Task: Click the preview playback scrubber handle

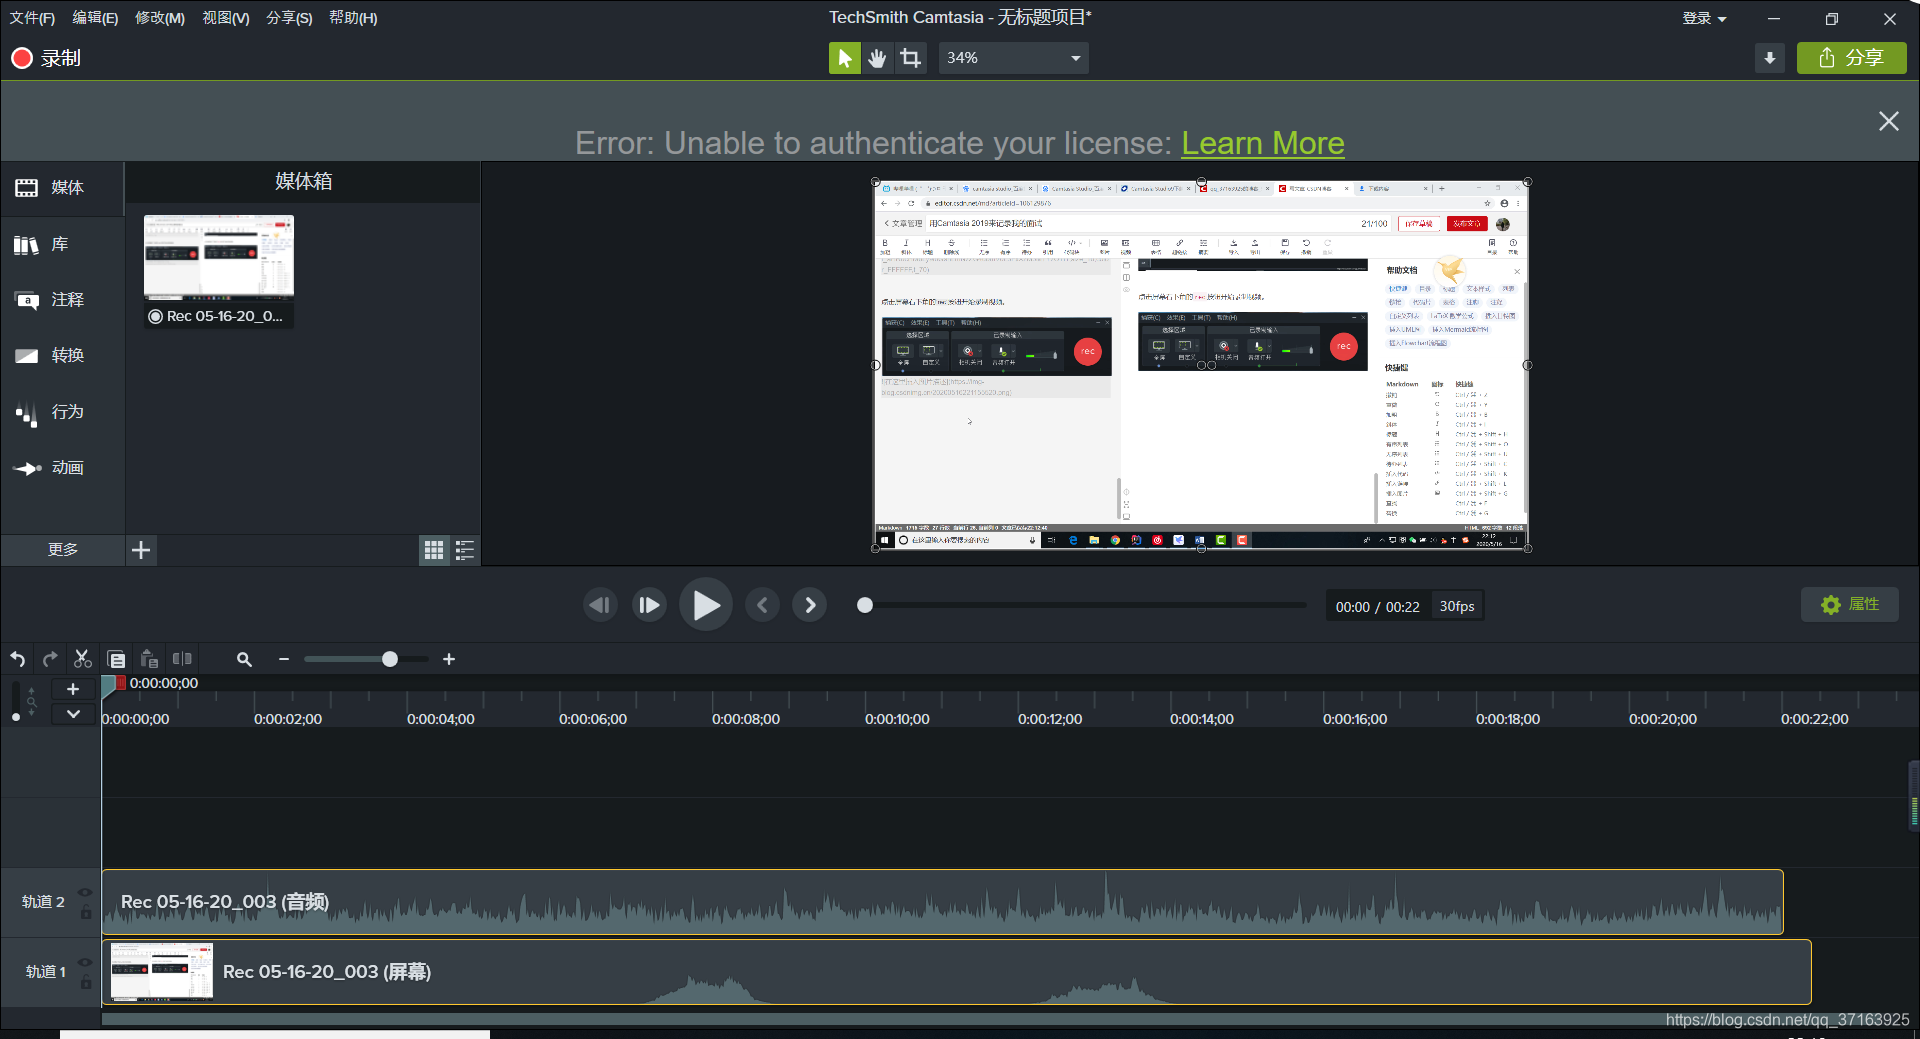Action: pyautogui.click(x=865, y=605)
